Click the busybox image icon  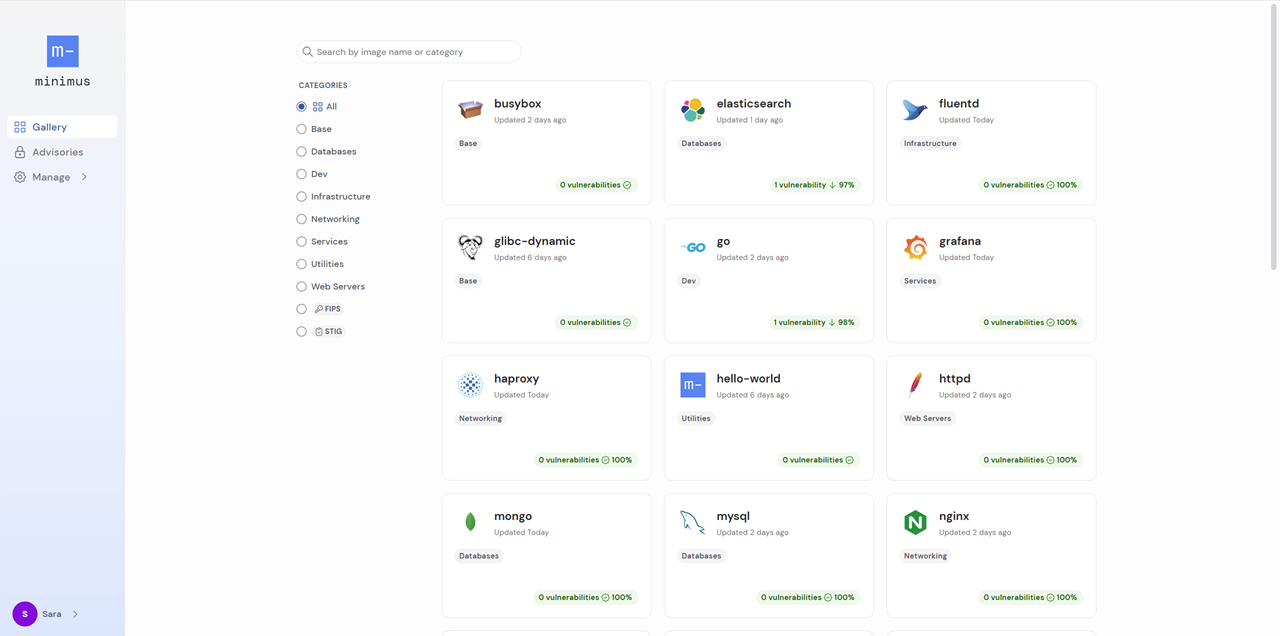point(470,110)
